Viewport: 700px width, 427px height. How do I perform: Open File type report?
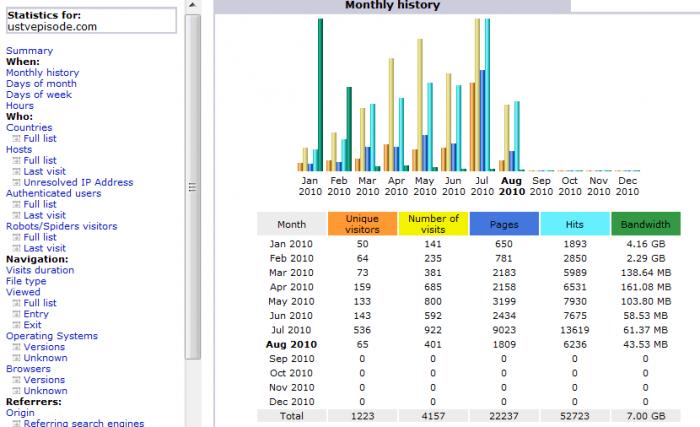pos(26,281)
